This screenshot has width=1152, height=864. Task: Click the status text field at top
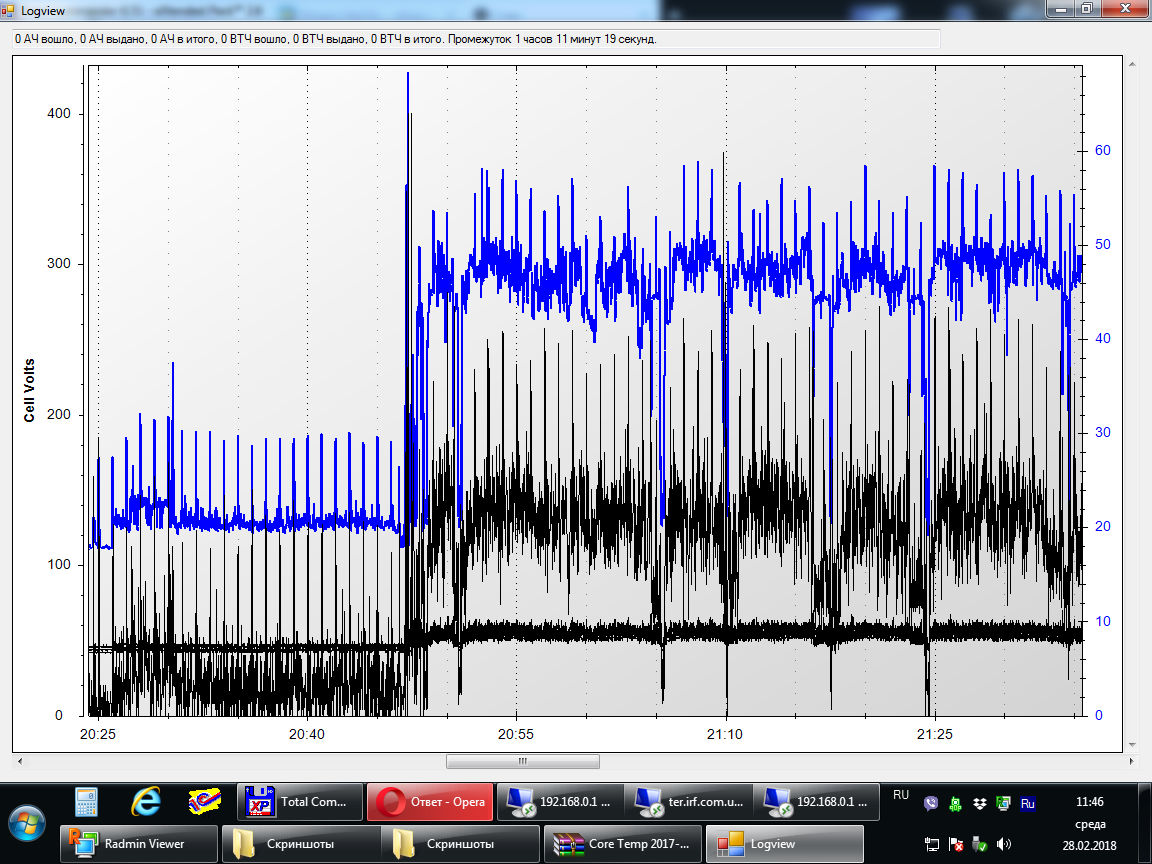(476, 39)
